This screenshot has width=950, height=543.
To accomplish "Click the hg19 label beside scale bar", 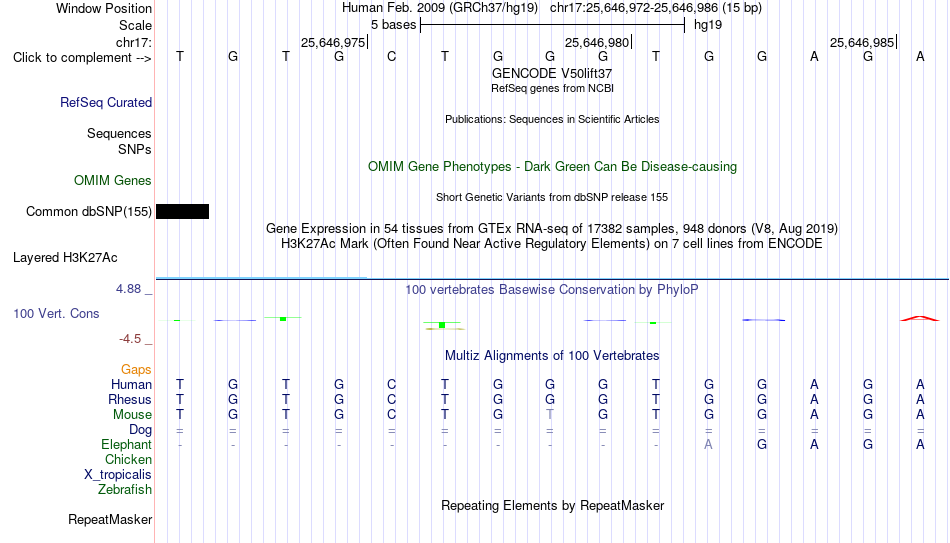I will click(x=708, y=25).
